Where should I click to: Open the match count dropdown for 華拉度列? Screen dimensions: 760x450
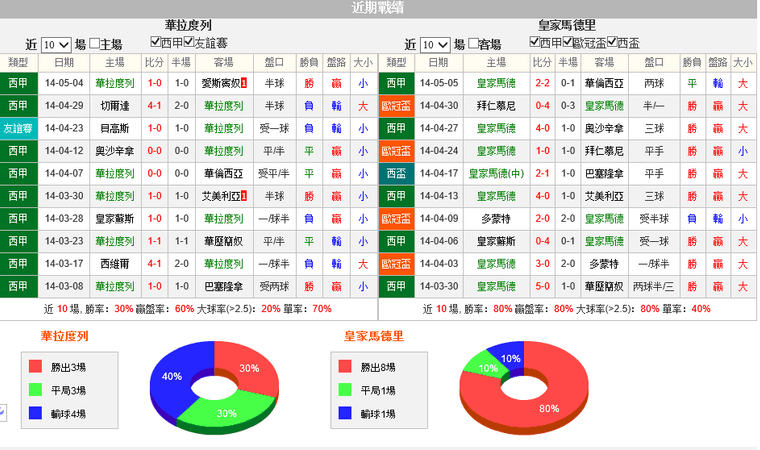pos(56,45)
